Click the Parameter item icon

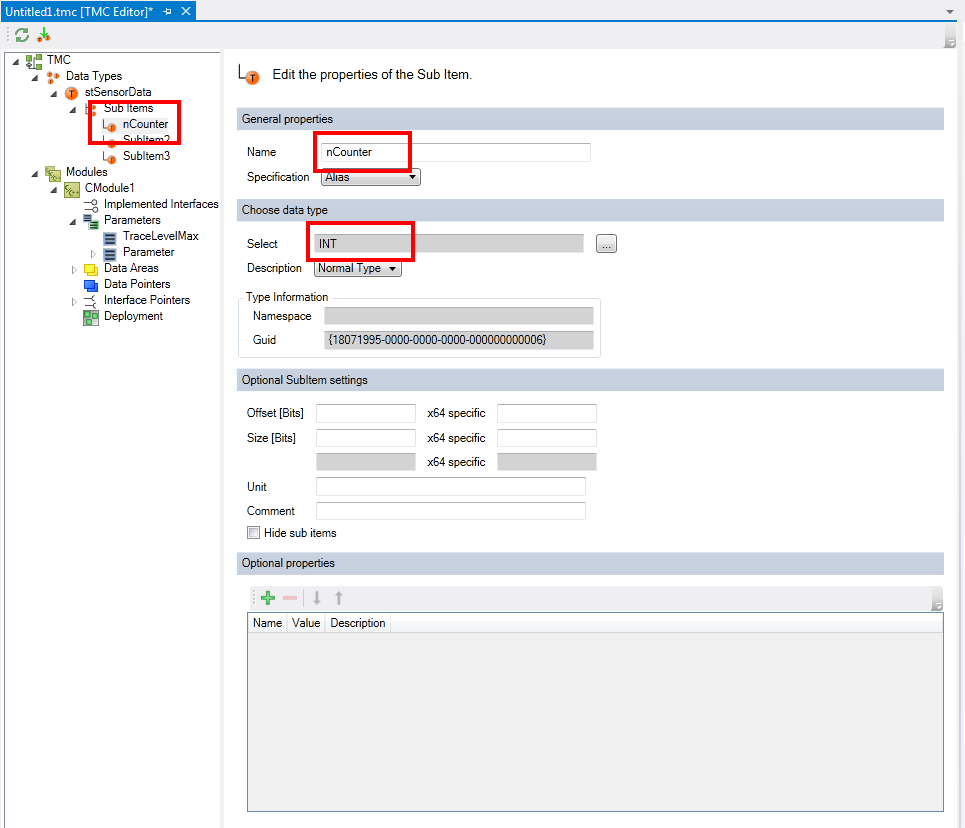pos(110,253)
